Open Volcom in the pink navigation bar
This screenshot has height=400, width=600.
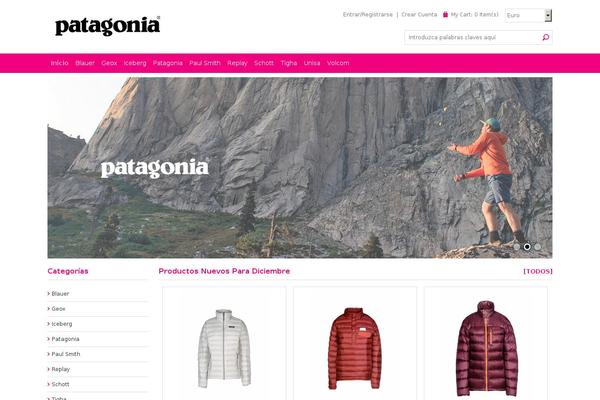coord(338,63)
